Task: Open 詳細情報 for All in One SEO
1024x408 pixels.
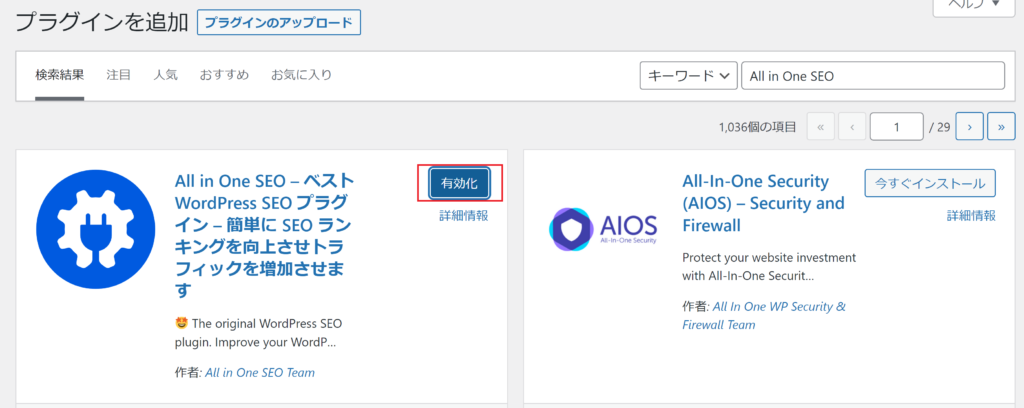Action: point(464,216)
